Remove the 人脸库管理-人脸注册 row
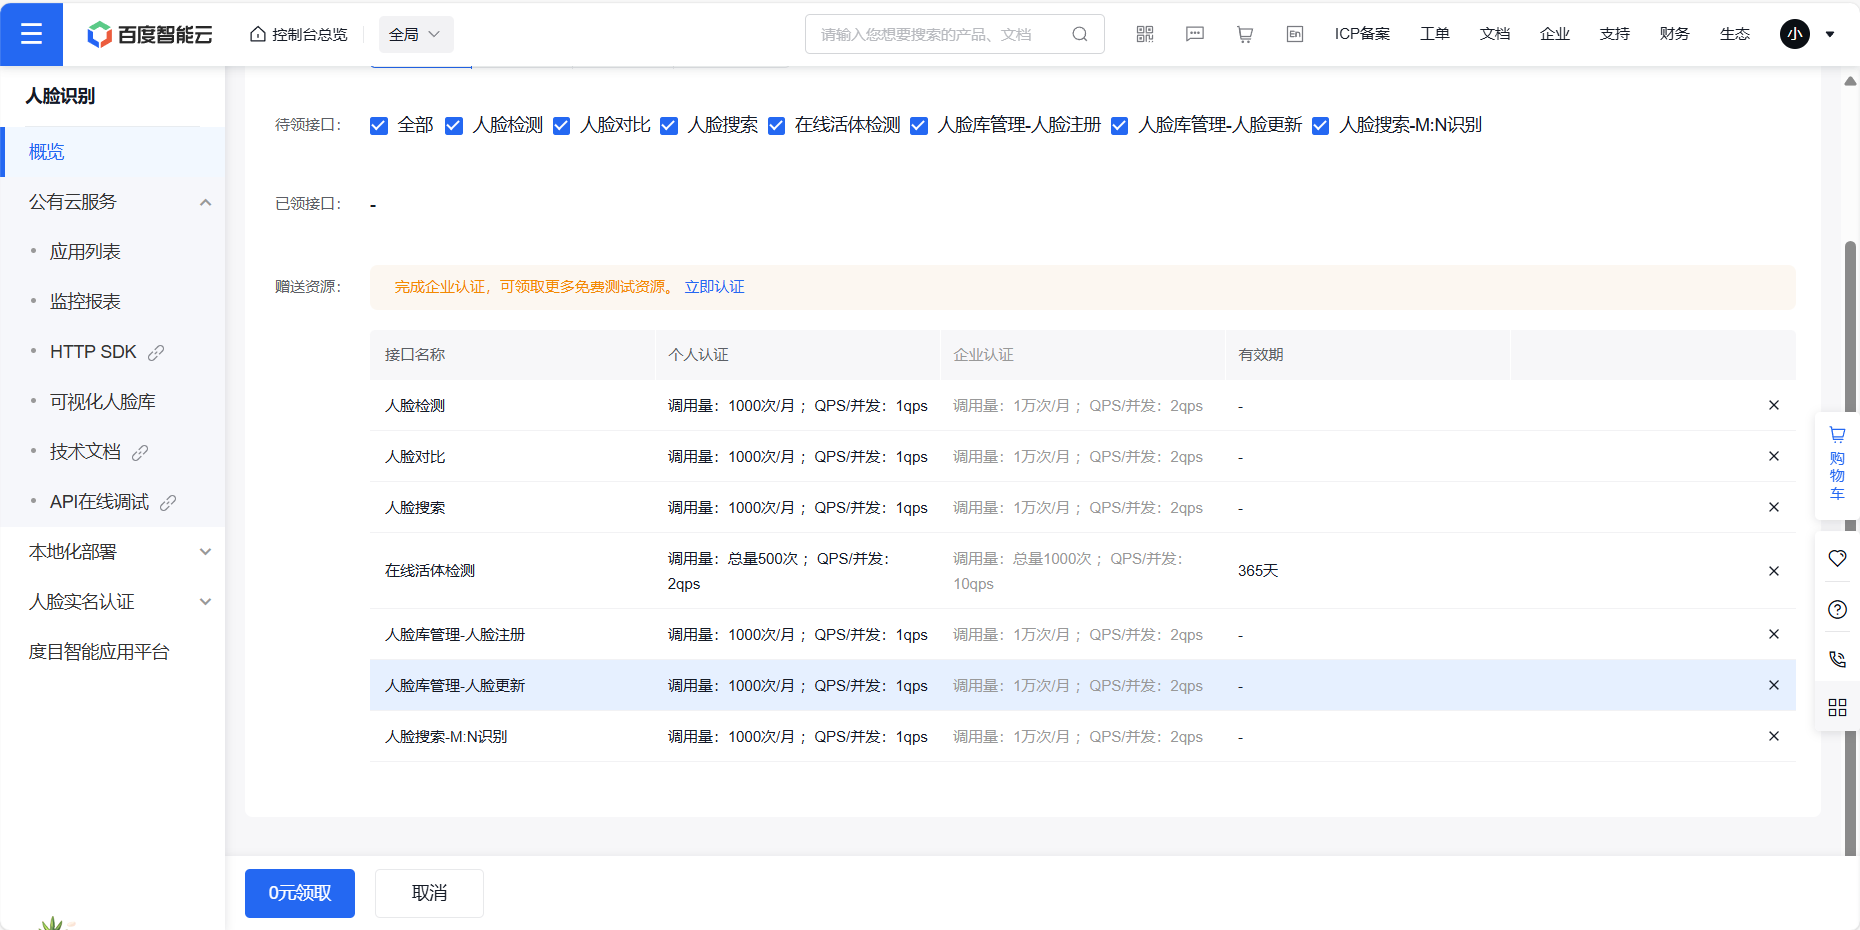 (x=1774, y=634)
